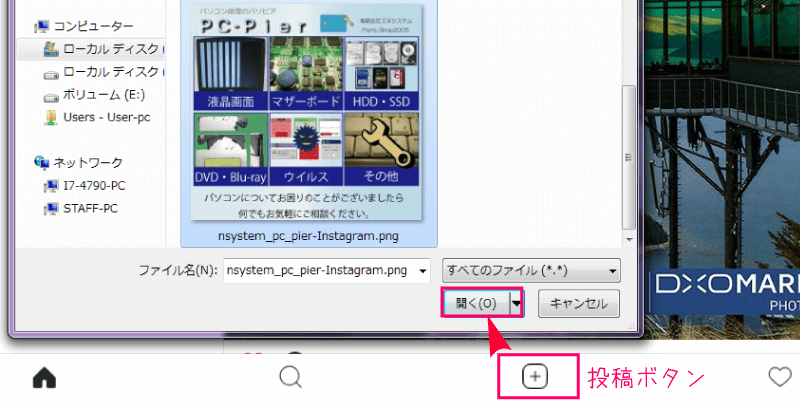Click the キャンセル button
Image resolution: width=800 pixels, height=409 pixels.
pyautogui.click(x=579, y=303)
